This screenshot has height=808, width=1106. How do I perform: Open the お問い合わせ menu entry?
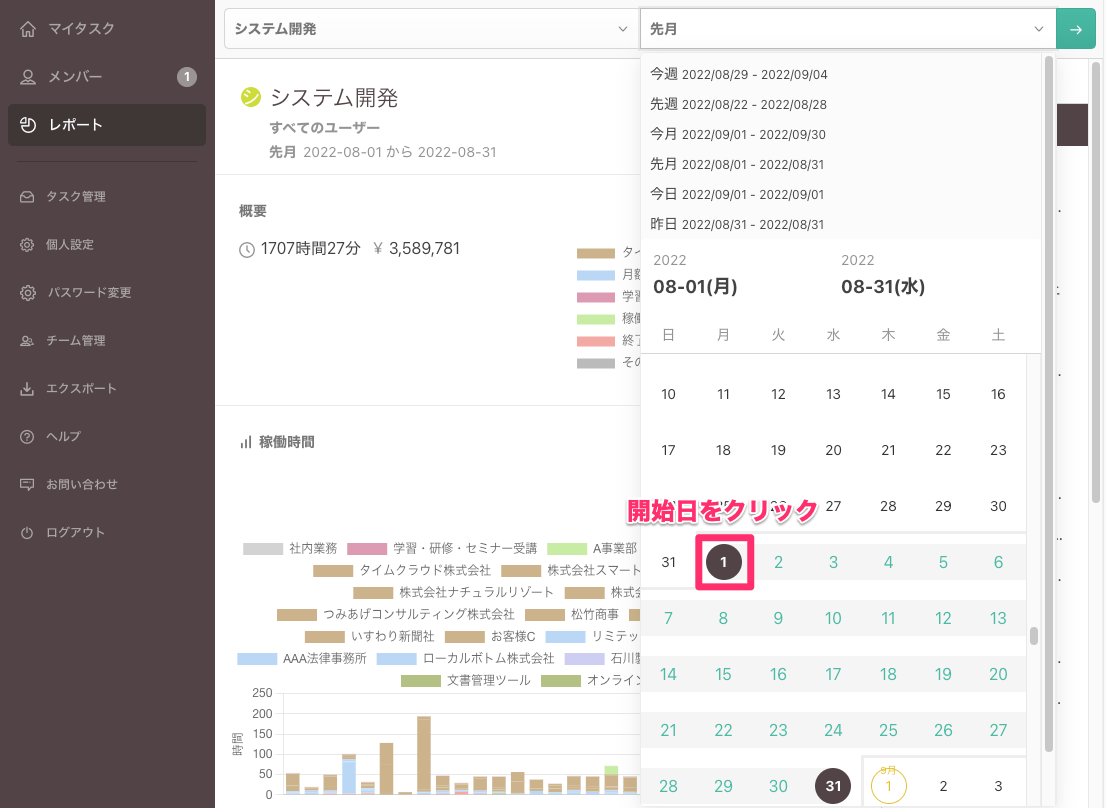[28, 484]
